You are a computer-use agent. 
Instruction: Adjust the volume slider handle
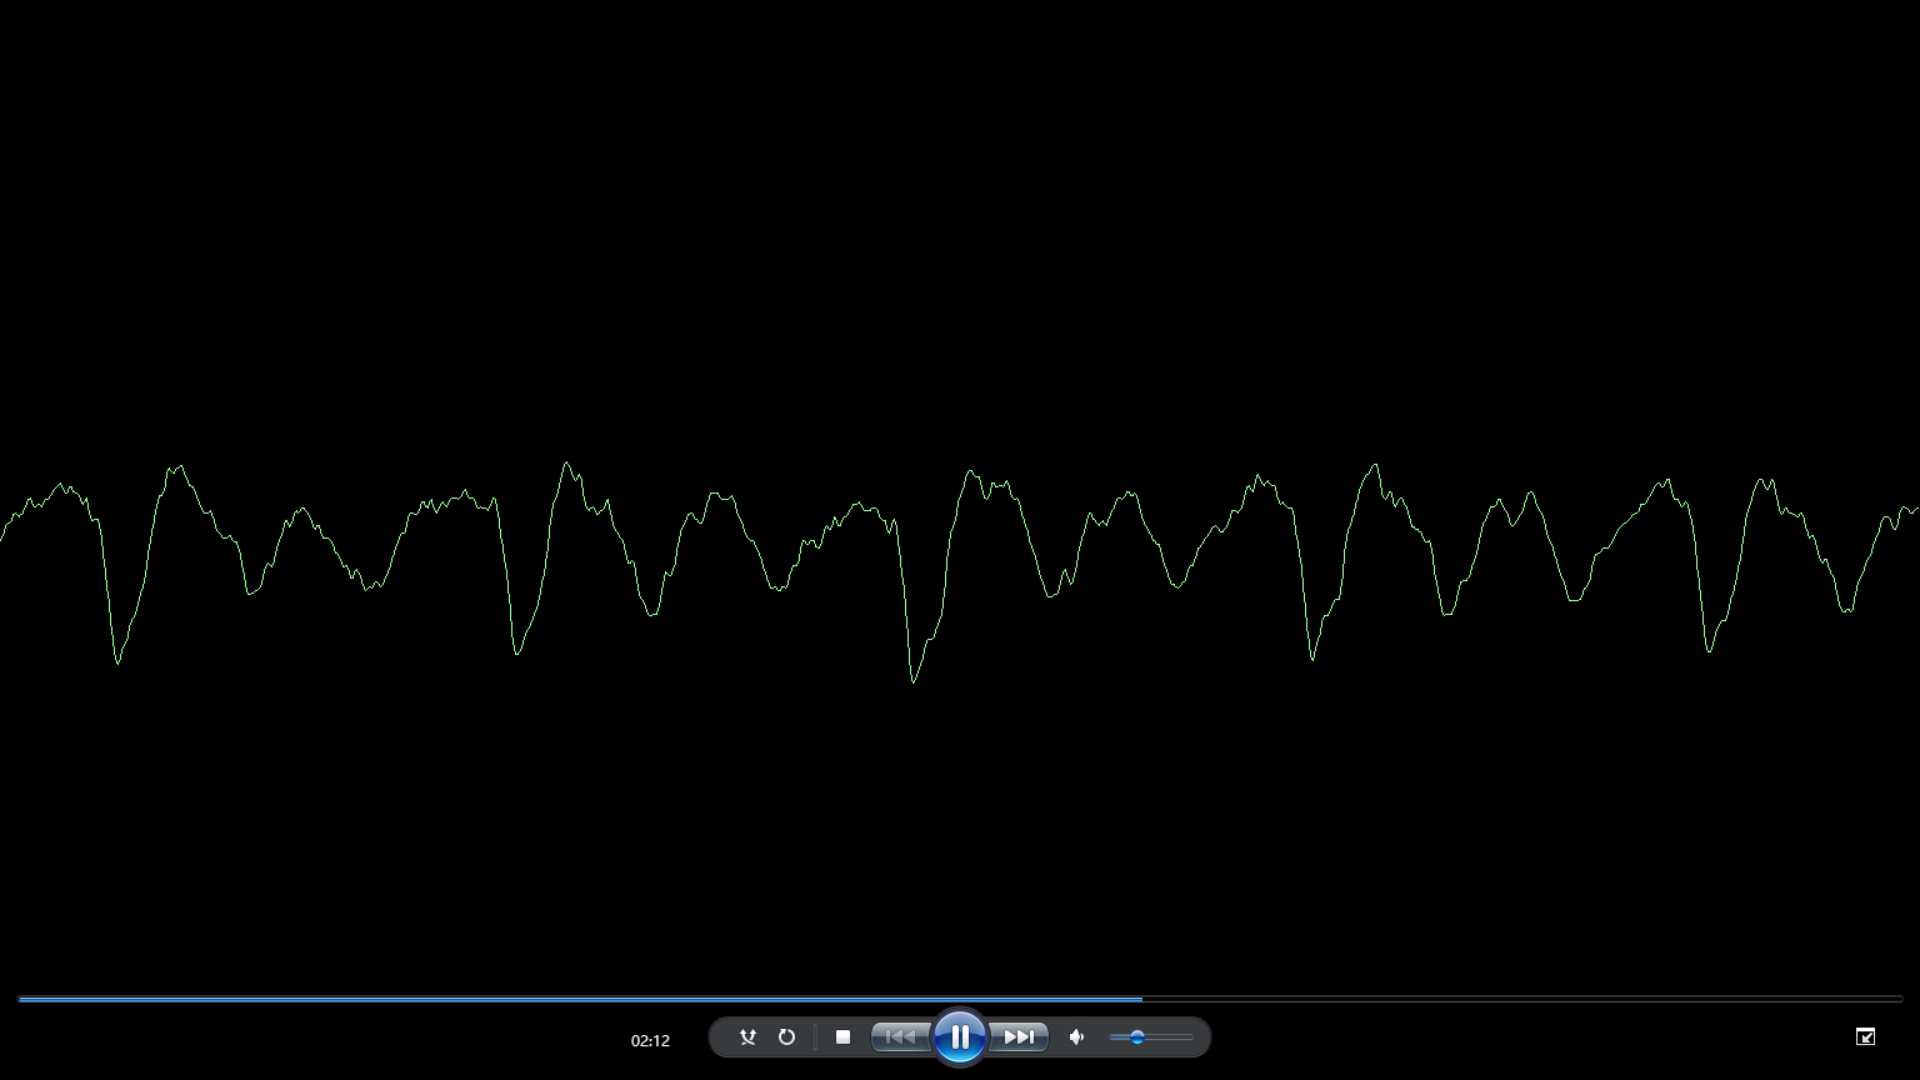[x=1137, y=1037]
